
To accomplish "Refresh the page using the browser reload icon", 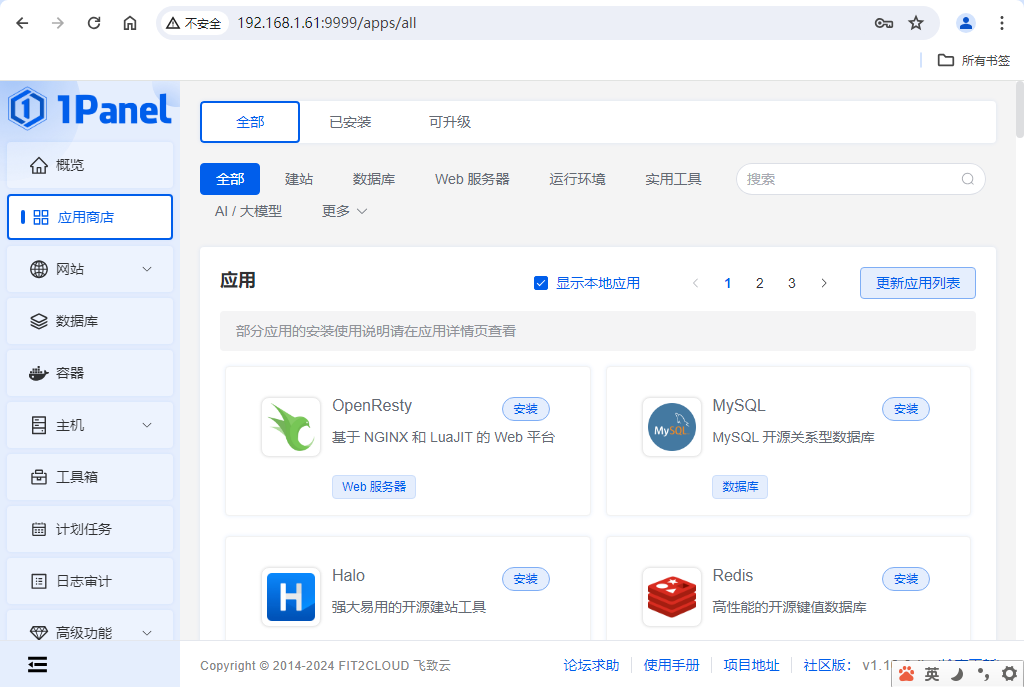I will [93, 22].
